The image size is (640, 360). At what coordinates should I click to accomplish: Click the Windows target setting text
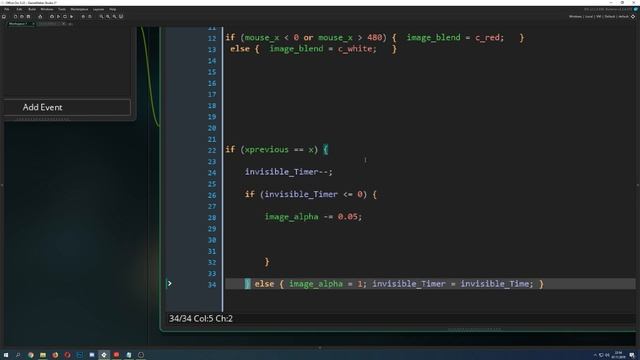[575, 17]
